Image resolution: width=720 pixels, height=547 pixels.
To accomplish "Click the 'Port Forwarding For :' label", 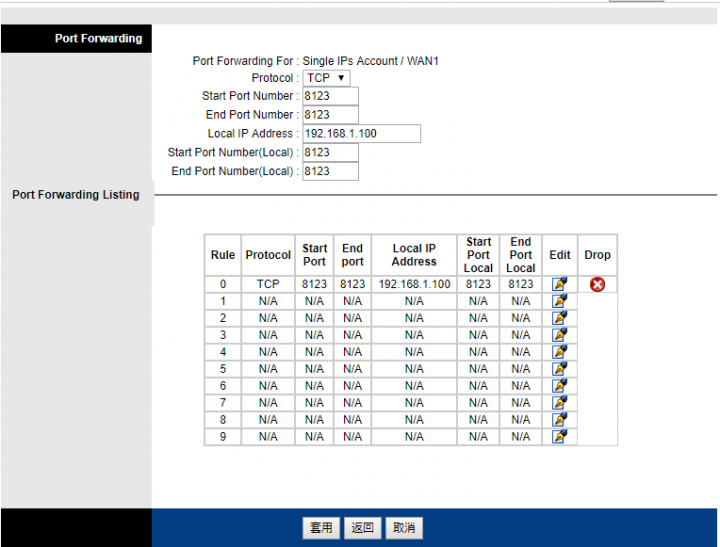I will 246,61.
